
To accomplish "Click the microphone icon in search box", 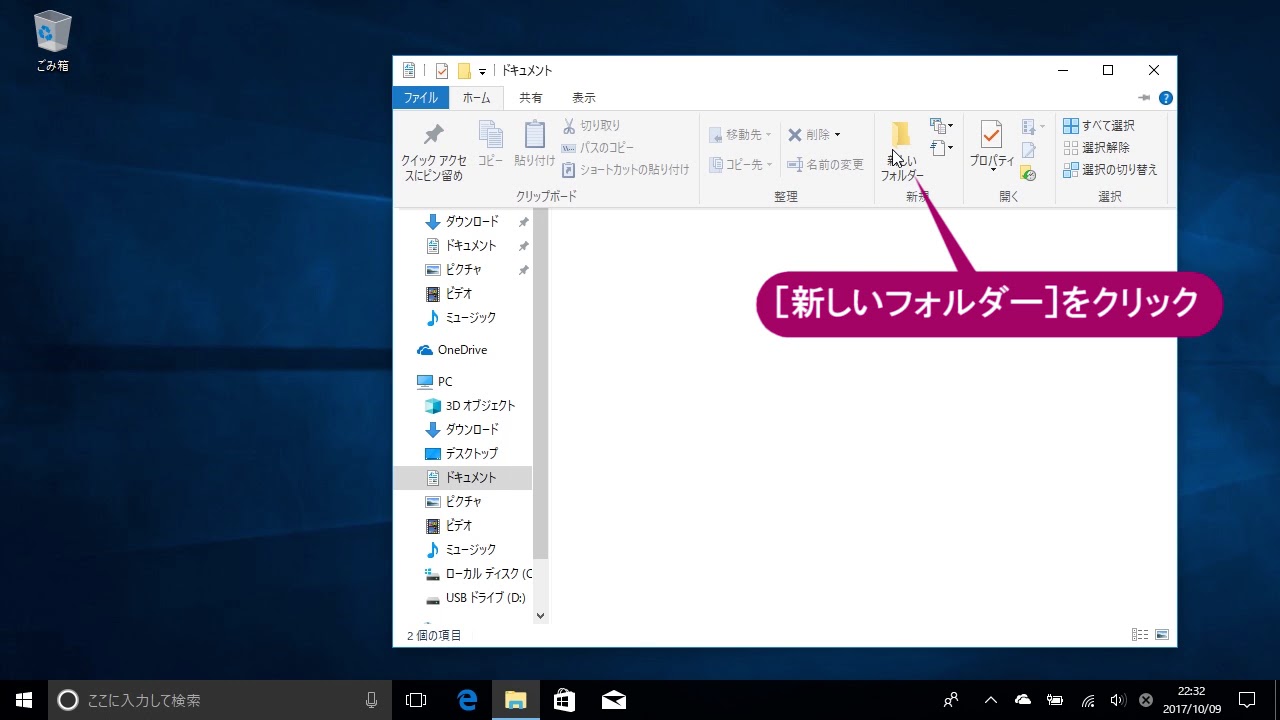I will pos(371,700).
